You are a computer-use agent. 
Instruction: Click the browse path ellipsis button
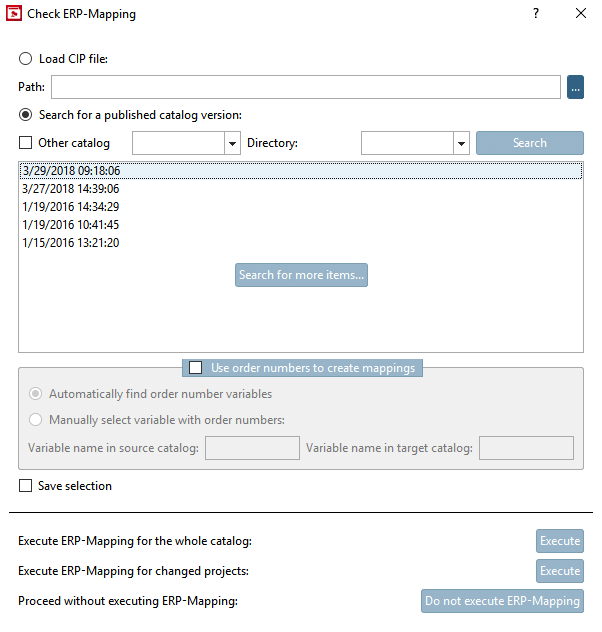[x=575, y=87]
